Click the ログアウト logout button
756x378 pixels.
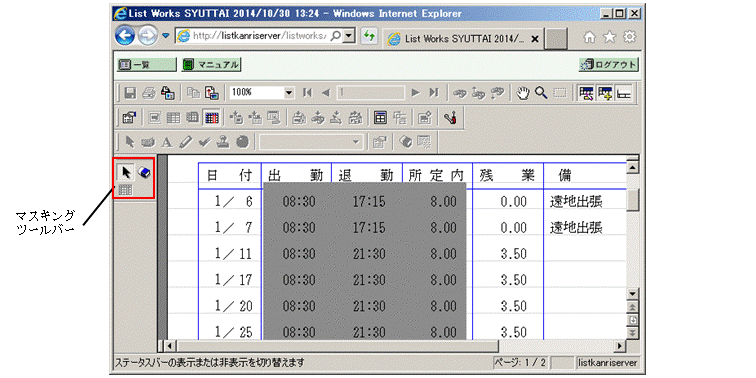click(609, 65)
